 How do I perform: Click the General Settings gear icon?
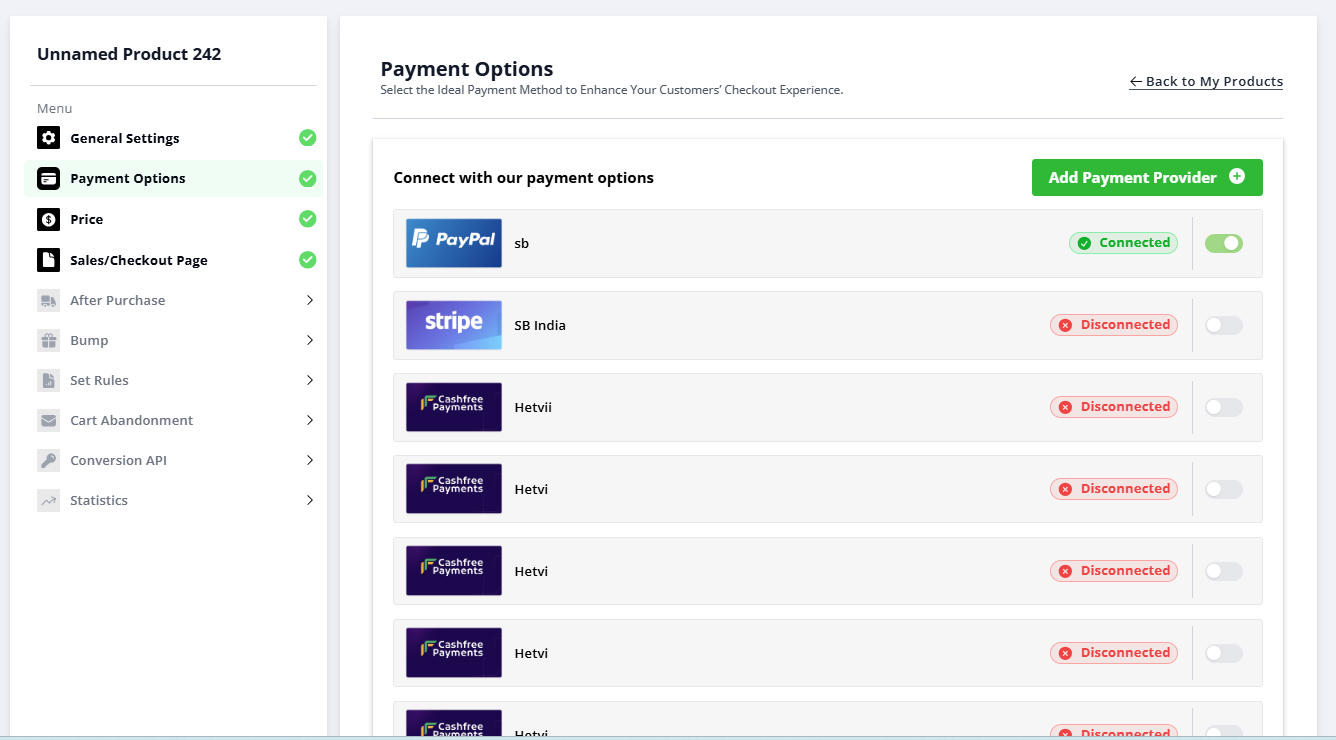coord(49,138)
